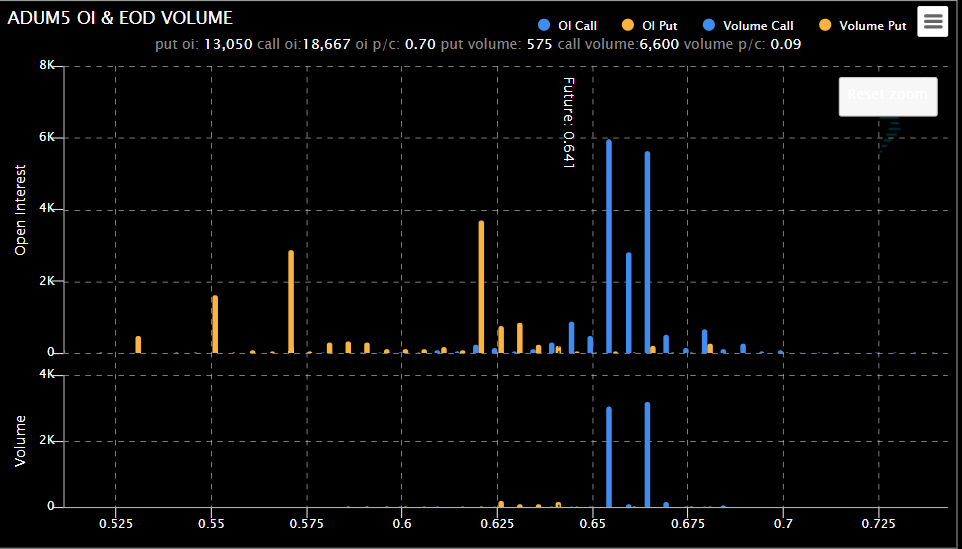Click the OI Call bar at 0.66 strike
The image size is (962, 549).
tap(628, 303)
